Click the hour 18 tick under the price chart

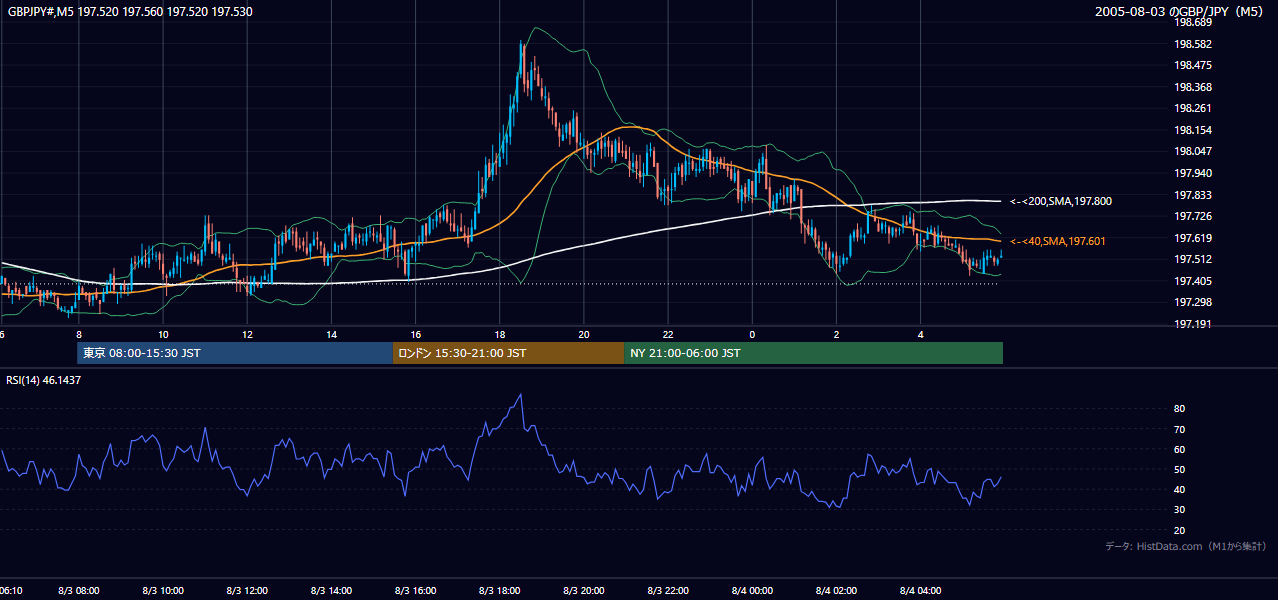coord(499,334)
